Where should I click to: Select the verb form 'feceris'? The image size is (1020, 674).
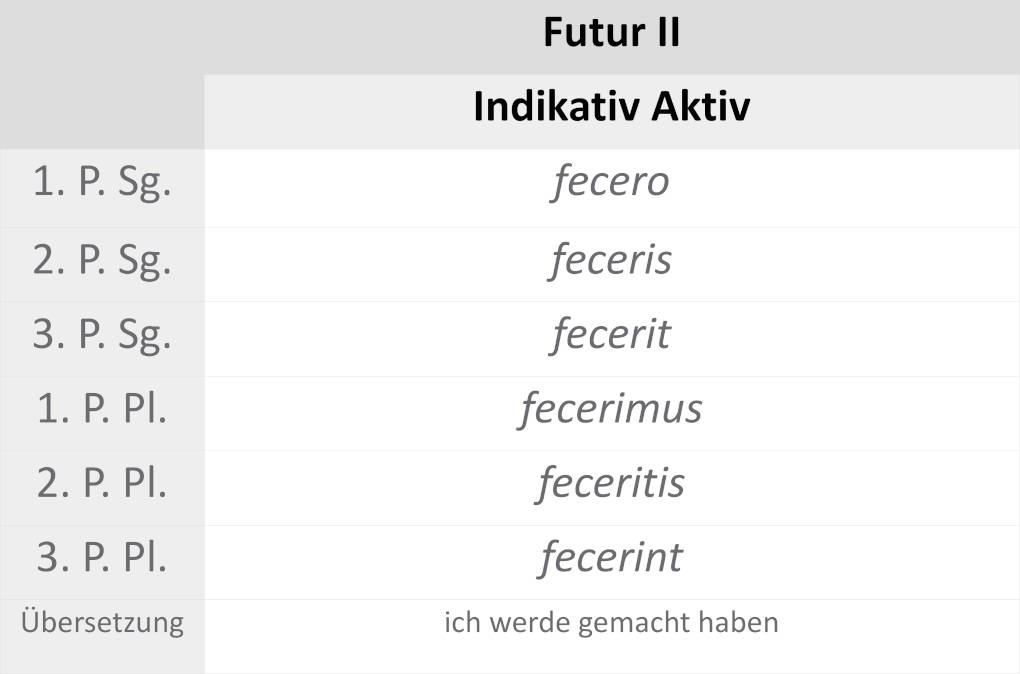[x=611, y=260]
